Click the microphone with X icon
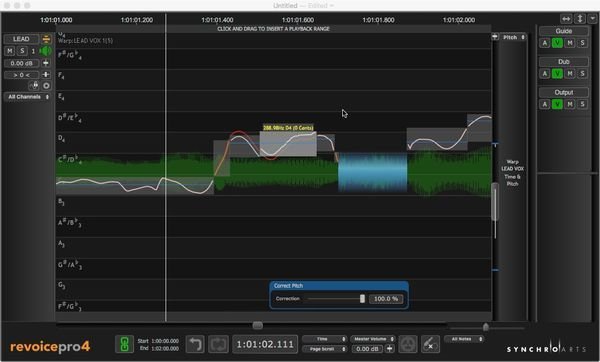 coord(430,344)
